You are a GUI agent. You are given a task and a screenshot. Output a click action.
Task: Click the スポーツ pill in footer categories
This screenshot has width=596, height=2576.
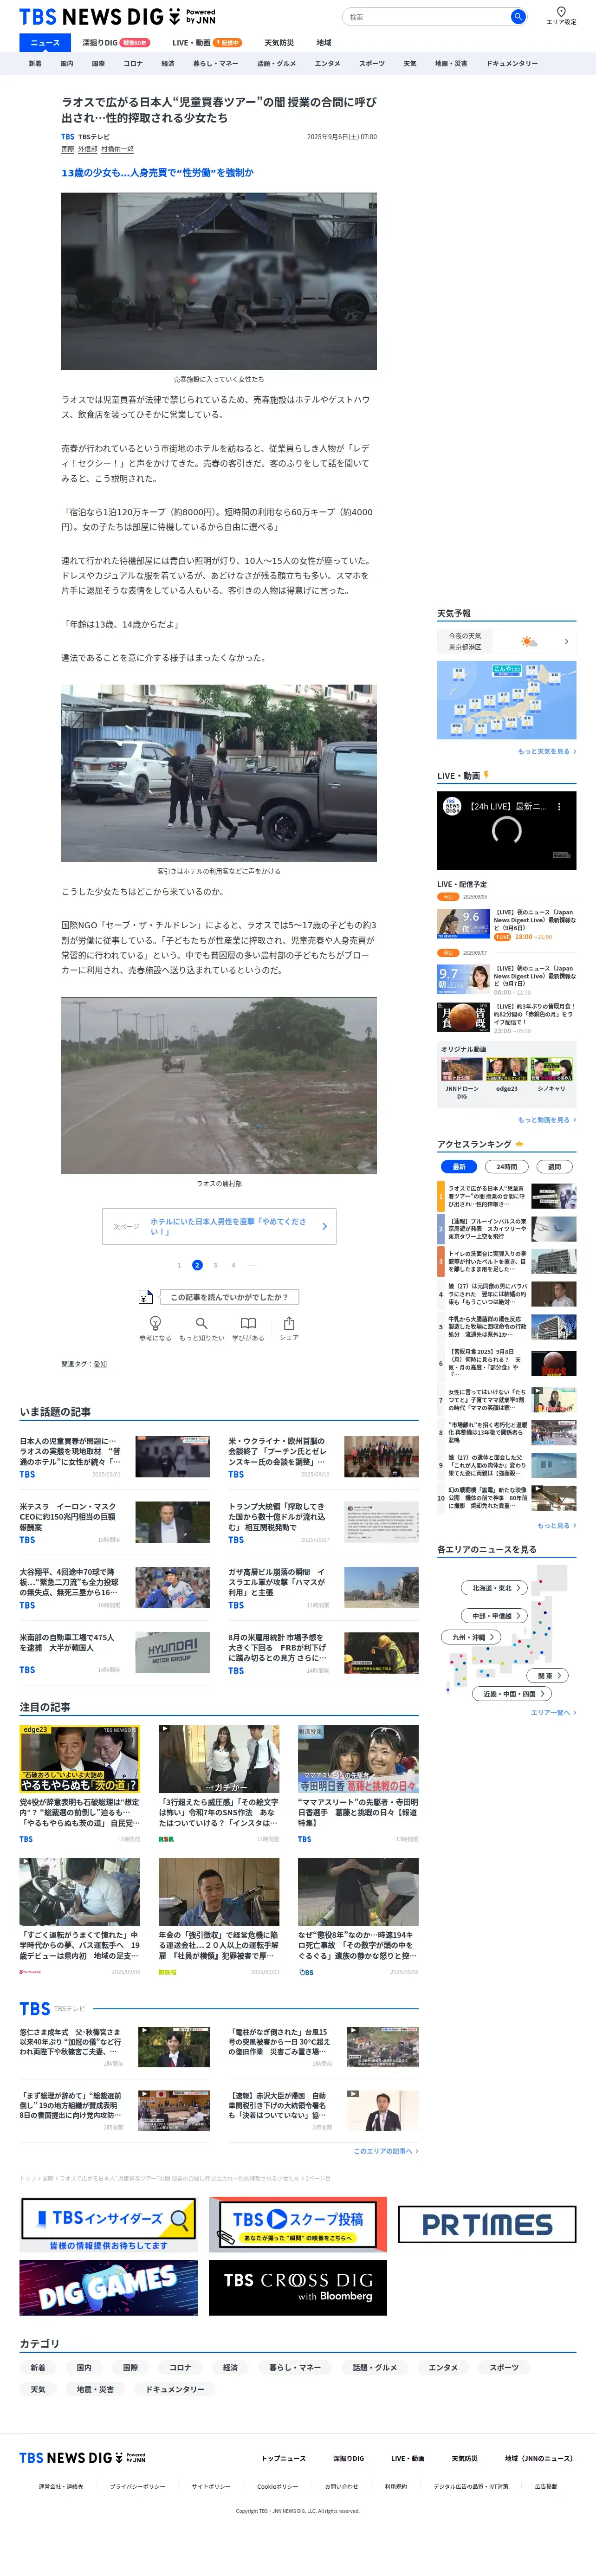(504, 2367)
